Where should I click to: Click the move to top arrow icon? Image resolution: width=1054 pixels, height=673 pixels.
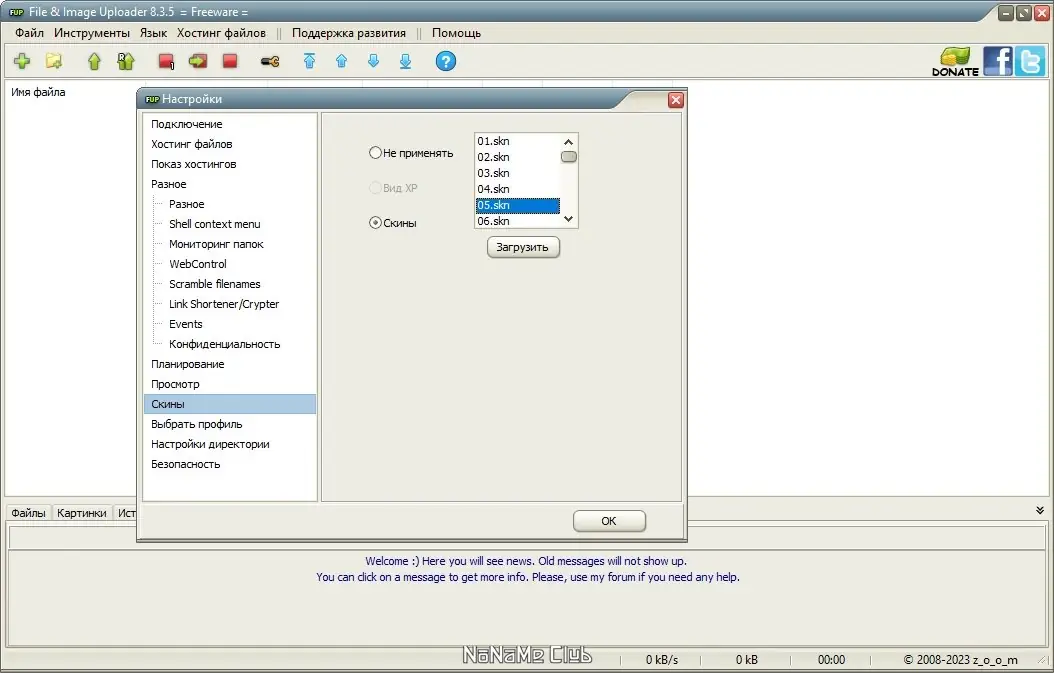(x=309, y=61)
